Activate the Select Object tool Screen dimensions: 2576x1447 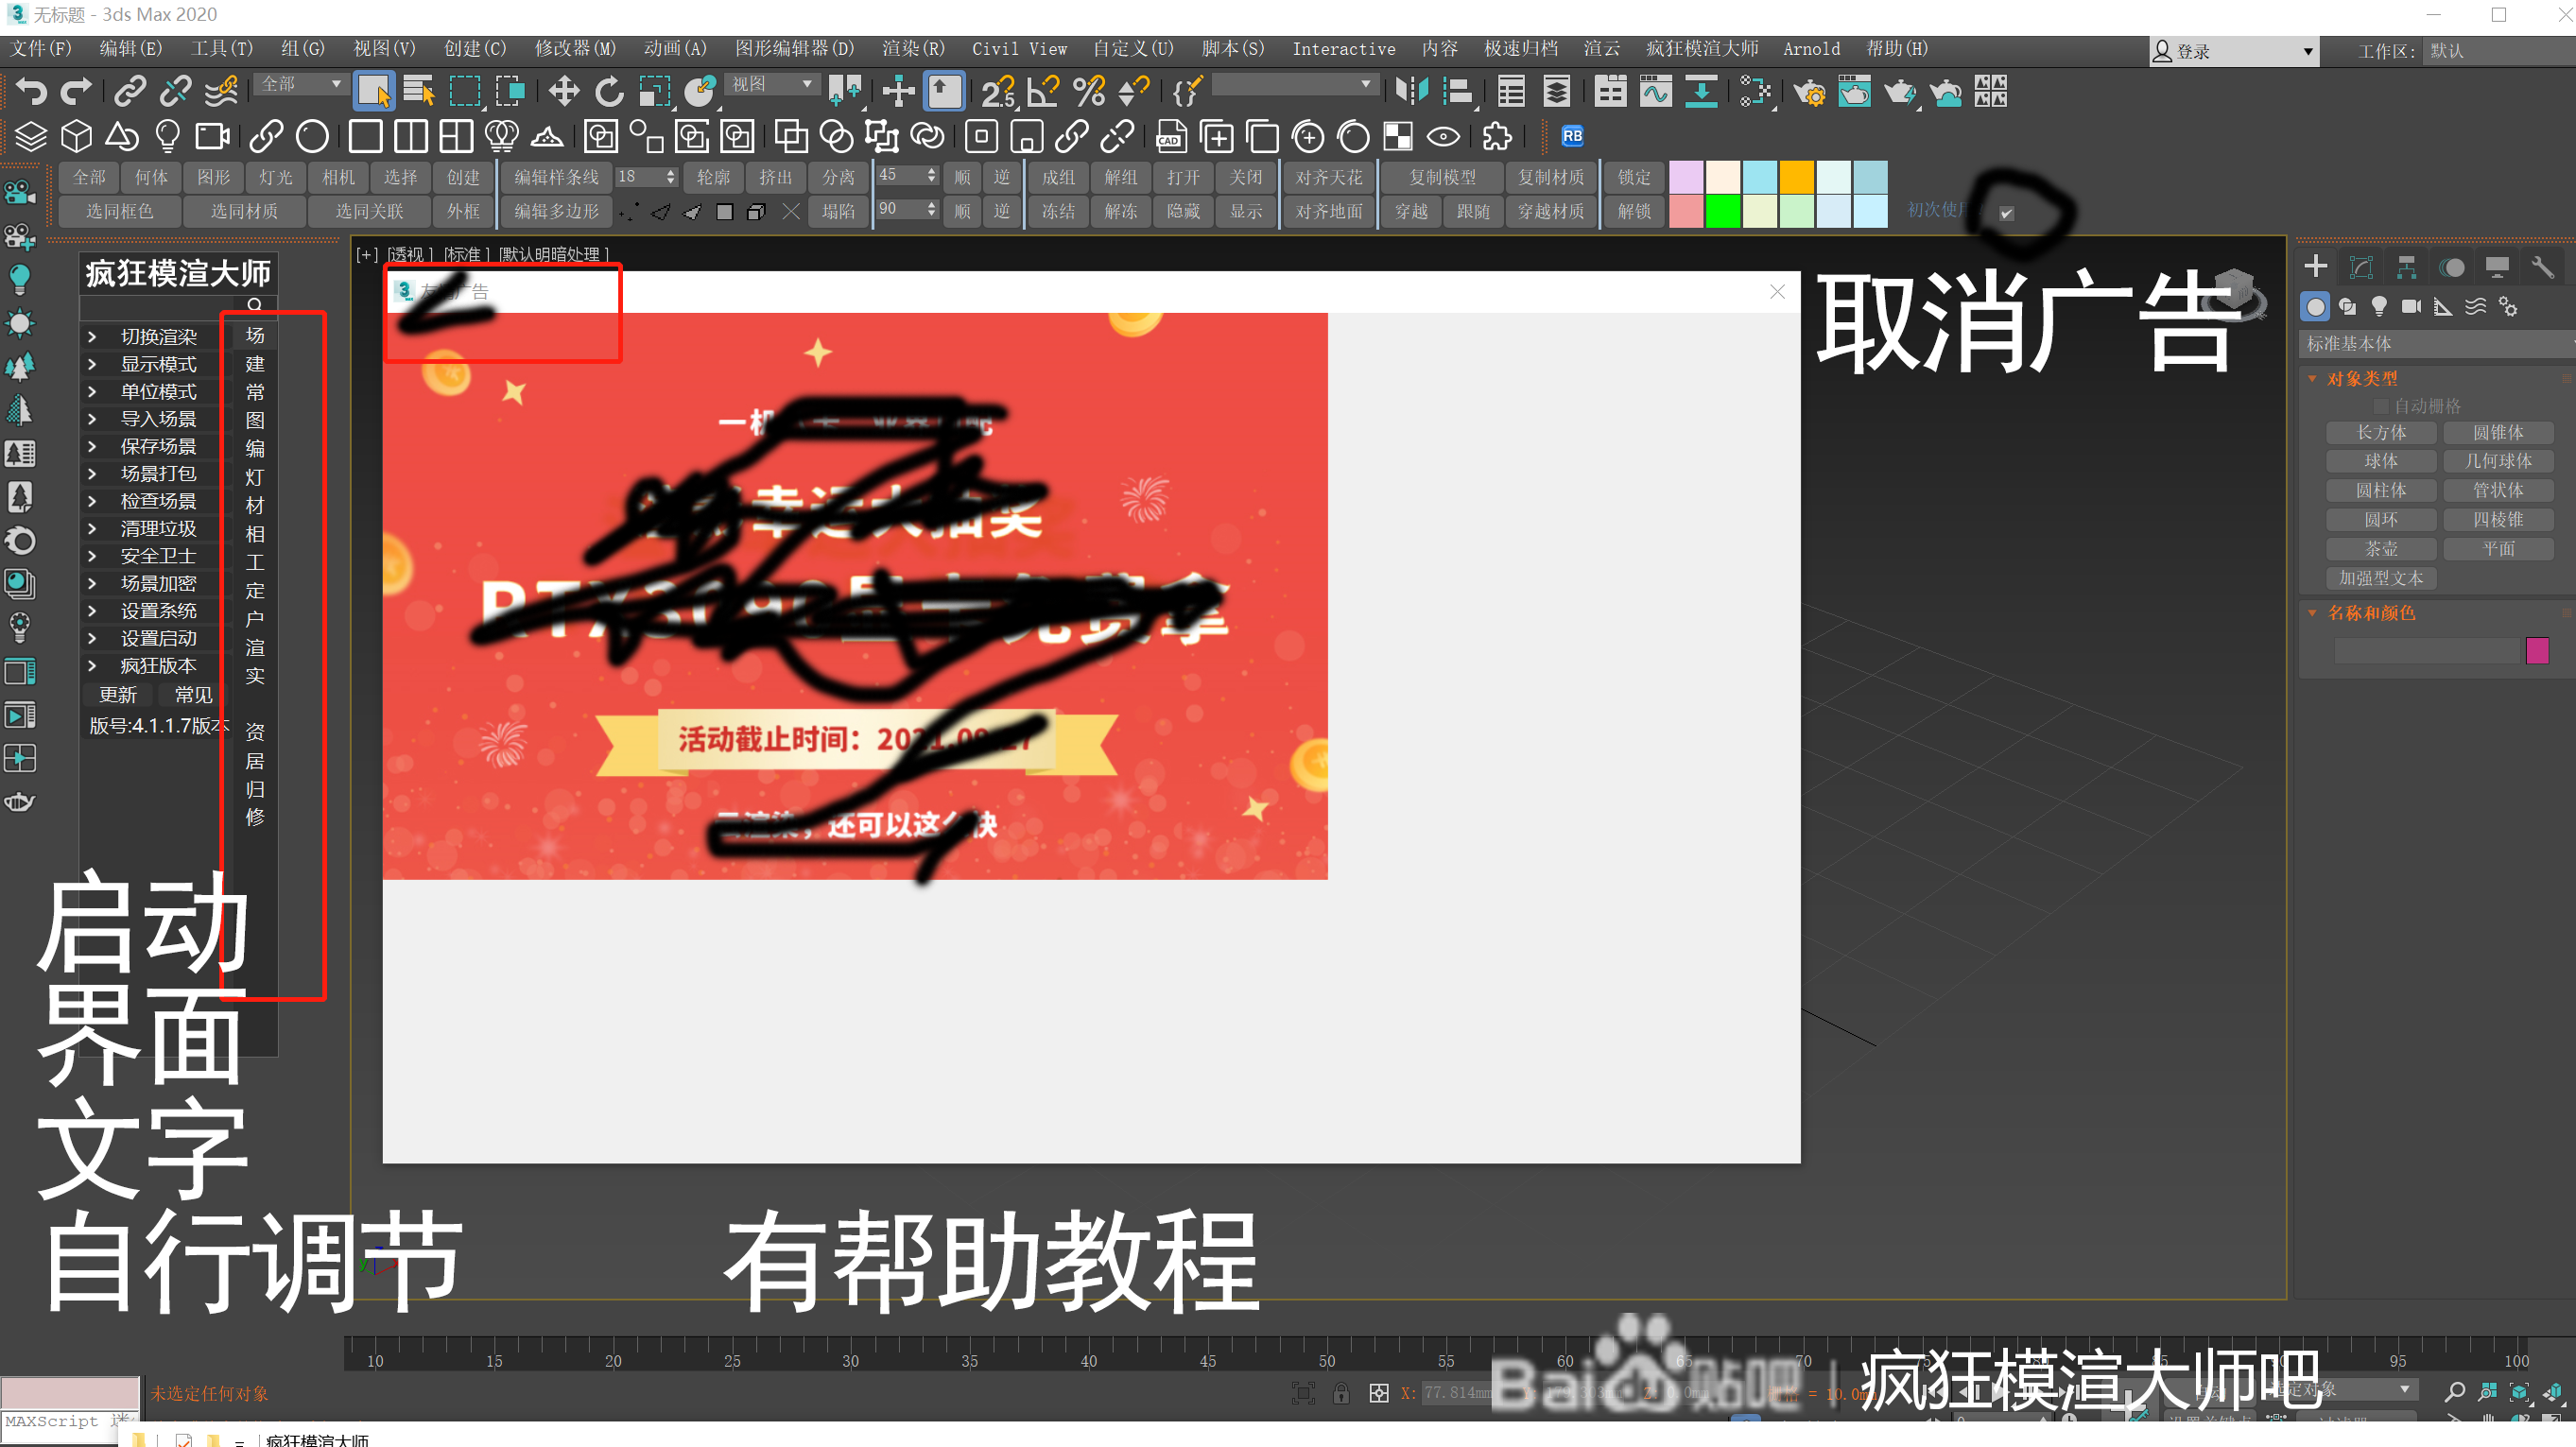tap(374, 92)
